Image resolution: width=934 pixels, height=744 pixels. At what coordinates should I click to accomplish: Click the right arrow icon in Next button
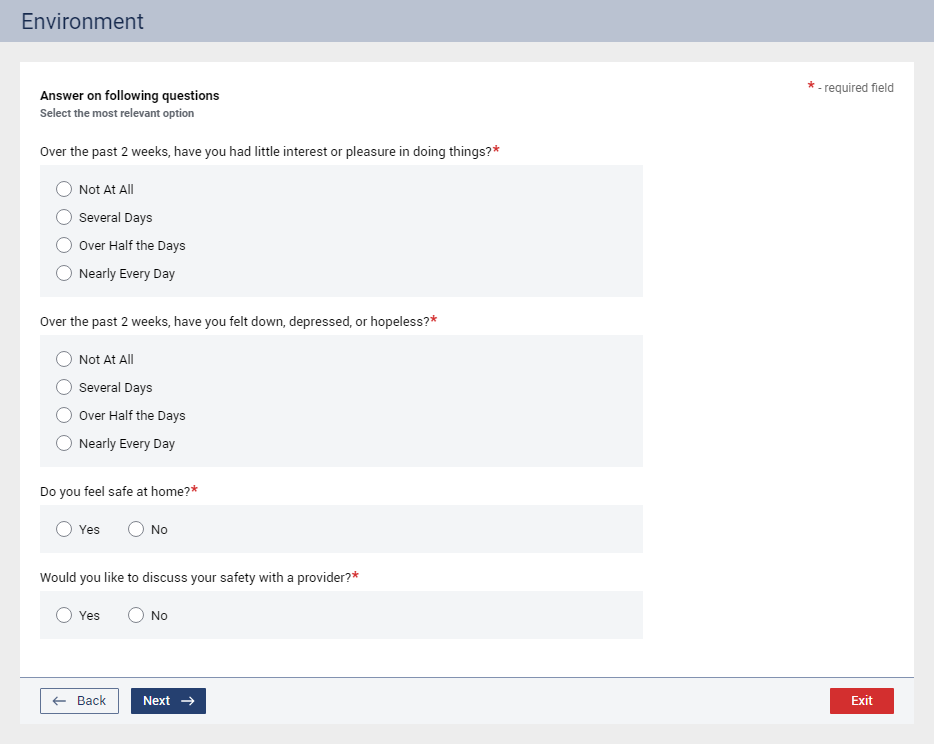(x=187, y=701)
